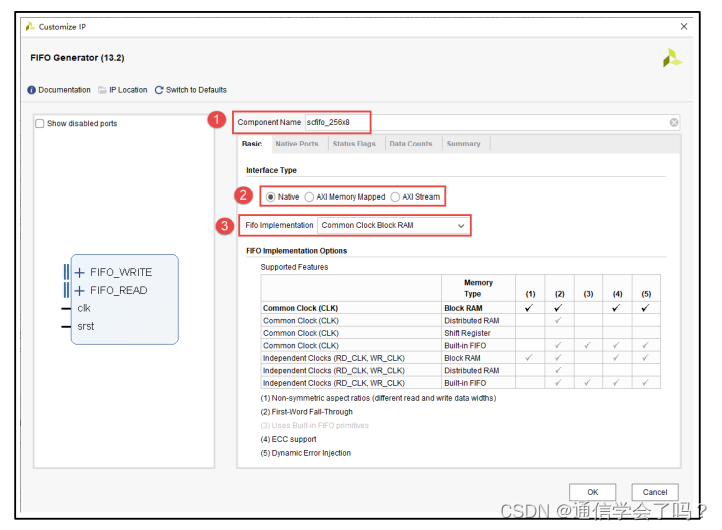The height and width of the screenshot is (530, 722).
Task: Click the FIFO_WRITE label in the symbol
Action: 121,273
